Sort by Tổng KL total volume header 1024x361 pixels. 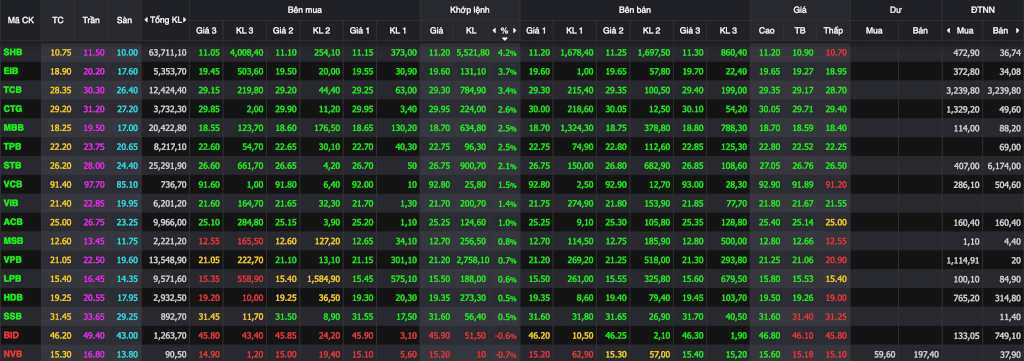click(x=166, y=20)
